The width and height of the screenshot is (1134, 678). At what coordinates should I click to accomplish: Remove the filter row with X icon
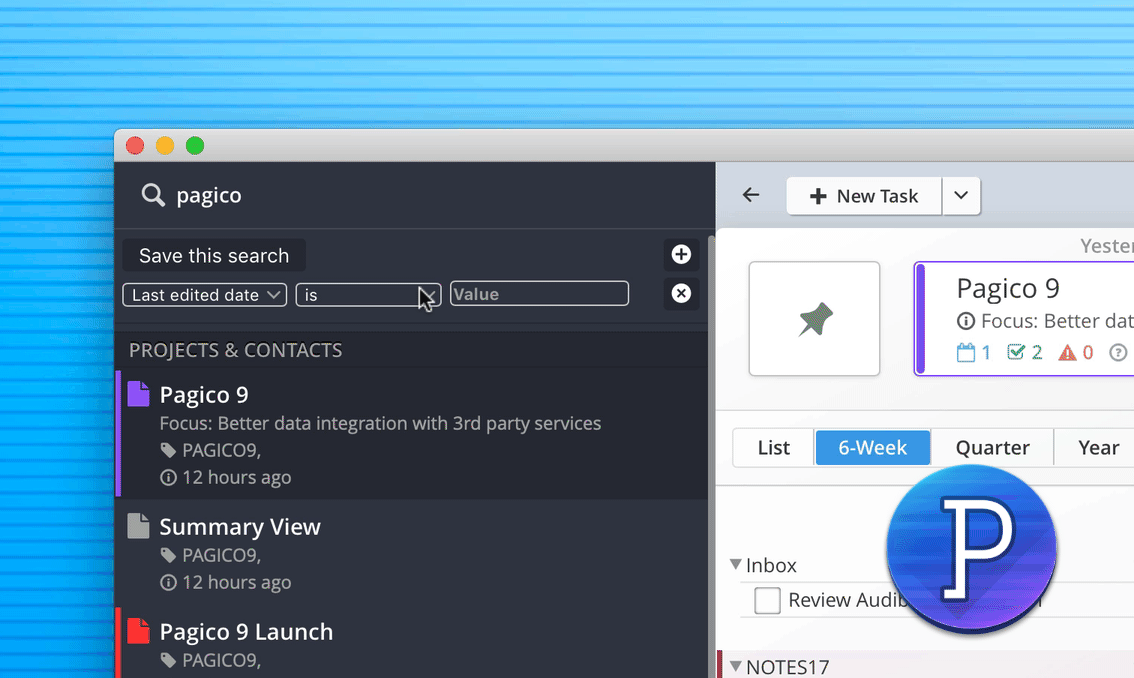(681, 293)
